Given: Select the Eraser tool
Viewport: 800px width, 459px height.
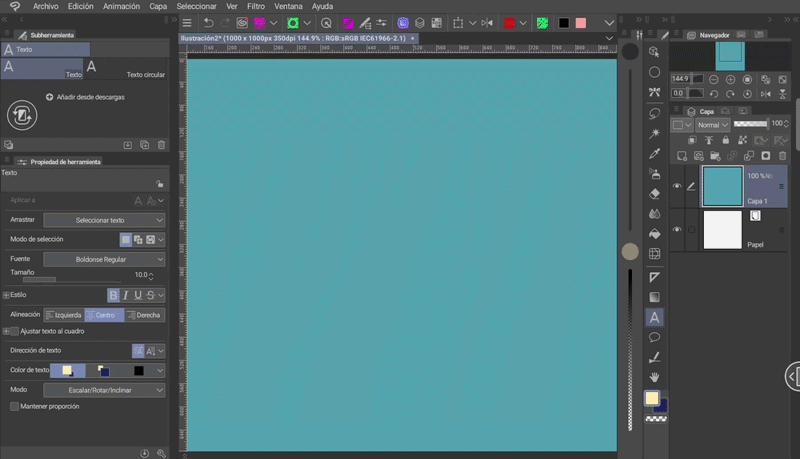Looking at the screenshot, I should coord(654,194).
